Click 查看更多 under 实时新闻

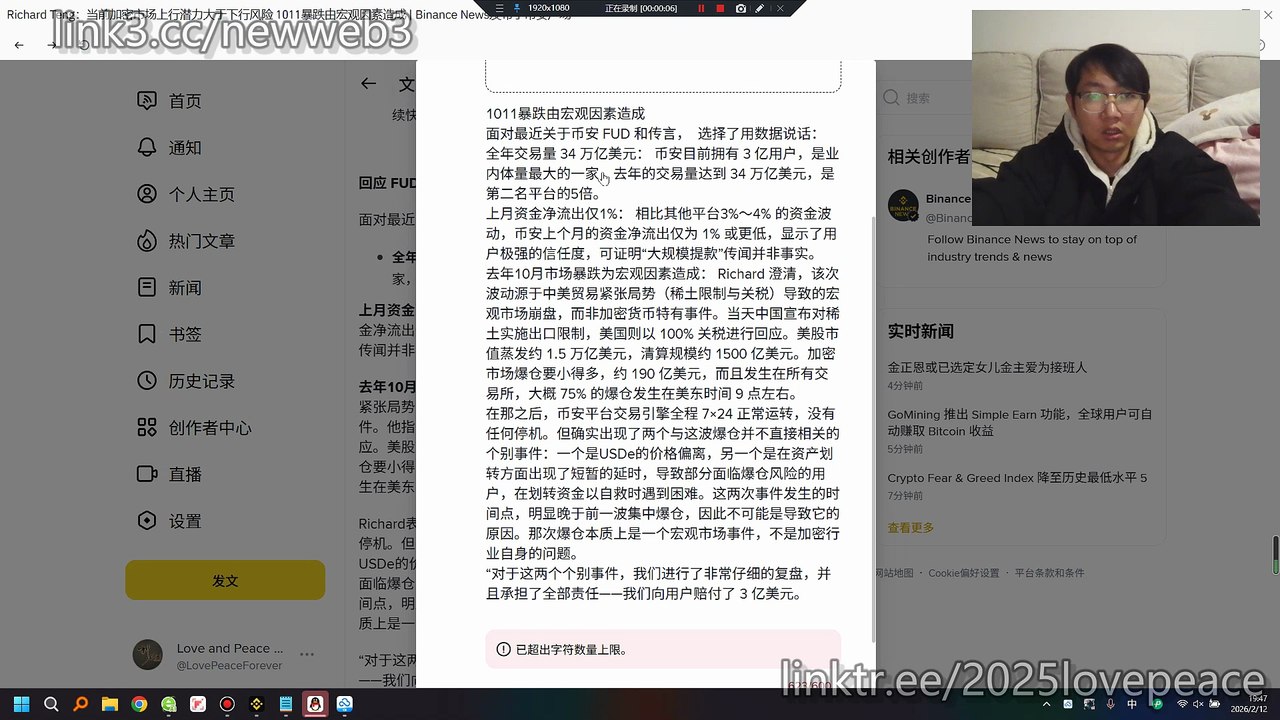[910, 527]
